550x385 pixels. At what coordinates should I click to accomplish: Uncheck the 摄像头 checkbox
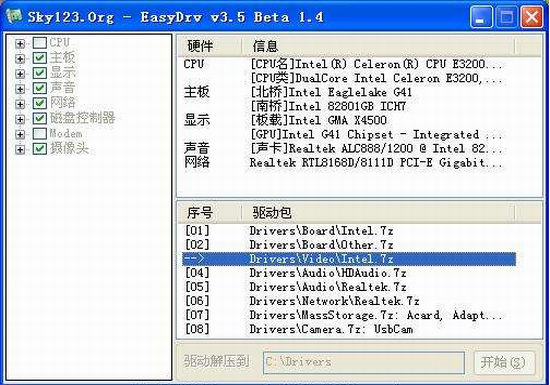pyautogui.click(x=40, y=149)
